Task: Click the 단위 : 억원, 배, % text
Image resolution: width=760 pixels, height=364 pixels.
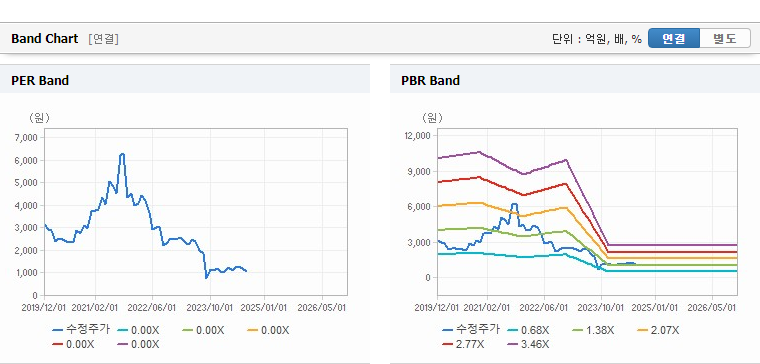Action: coord(597,39)
